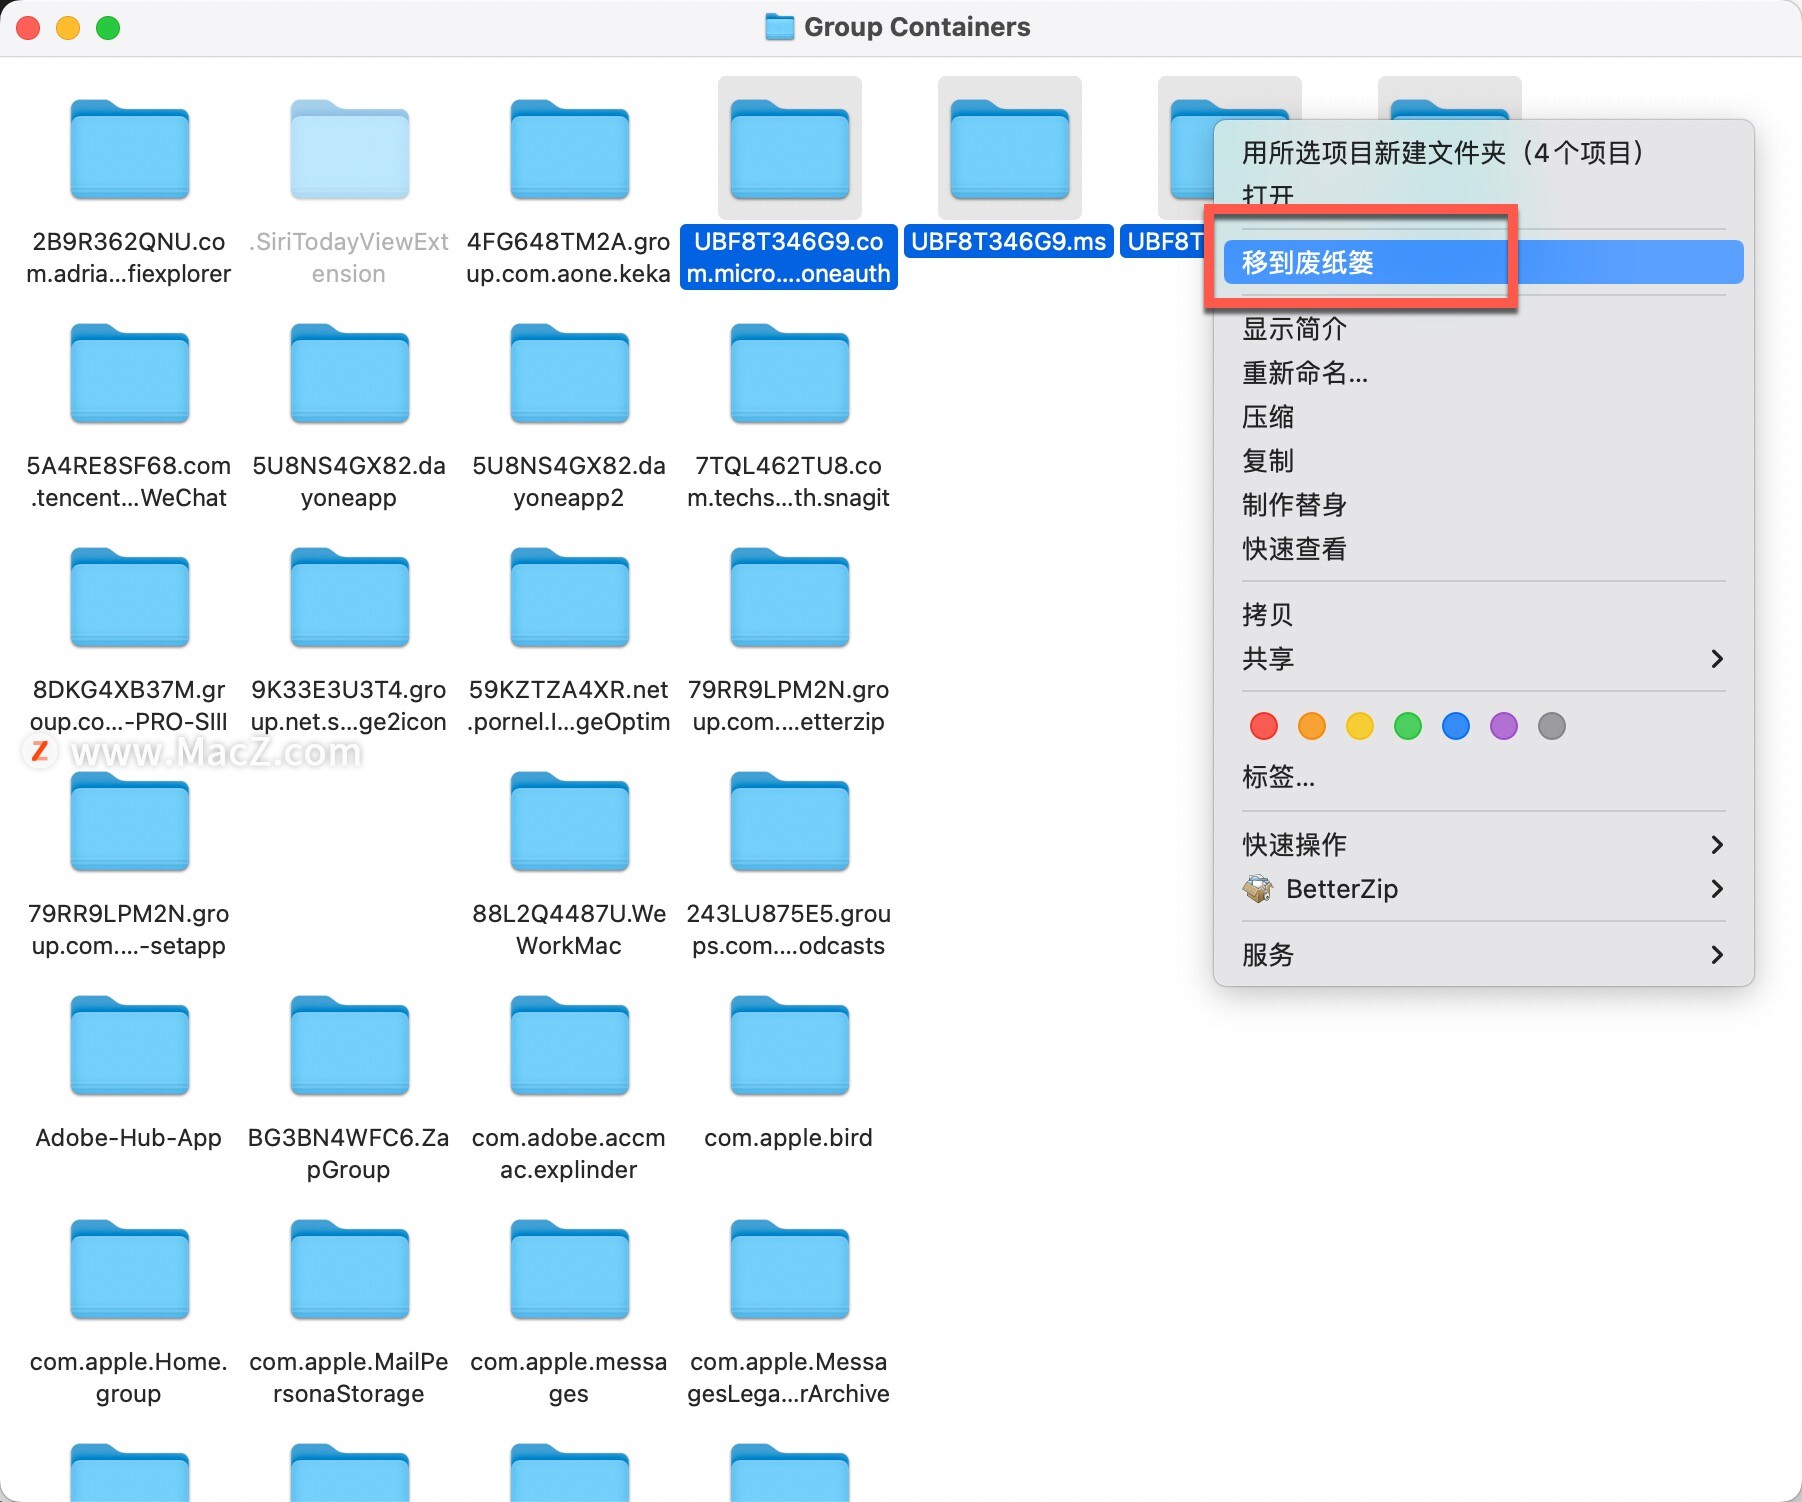Minimize the Group Containers window

point(68,28)
